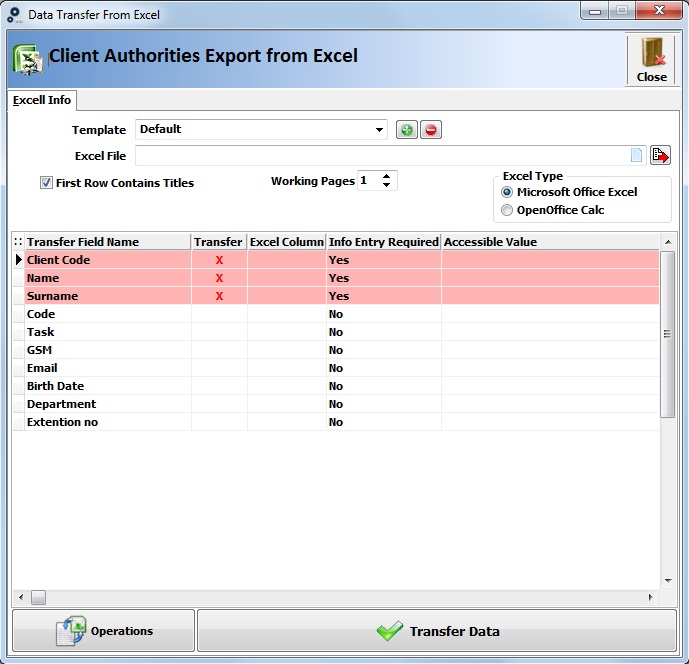
Task: Click the Excel Column cell for Surname
Action: 287,296
